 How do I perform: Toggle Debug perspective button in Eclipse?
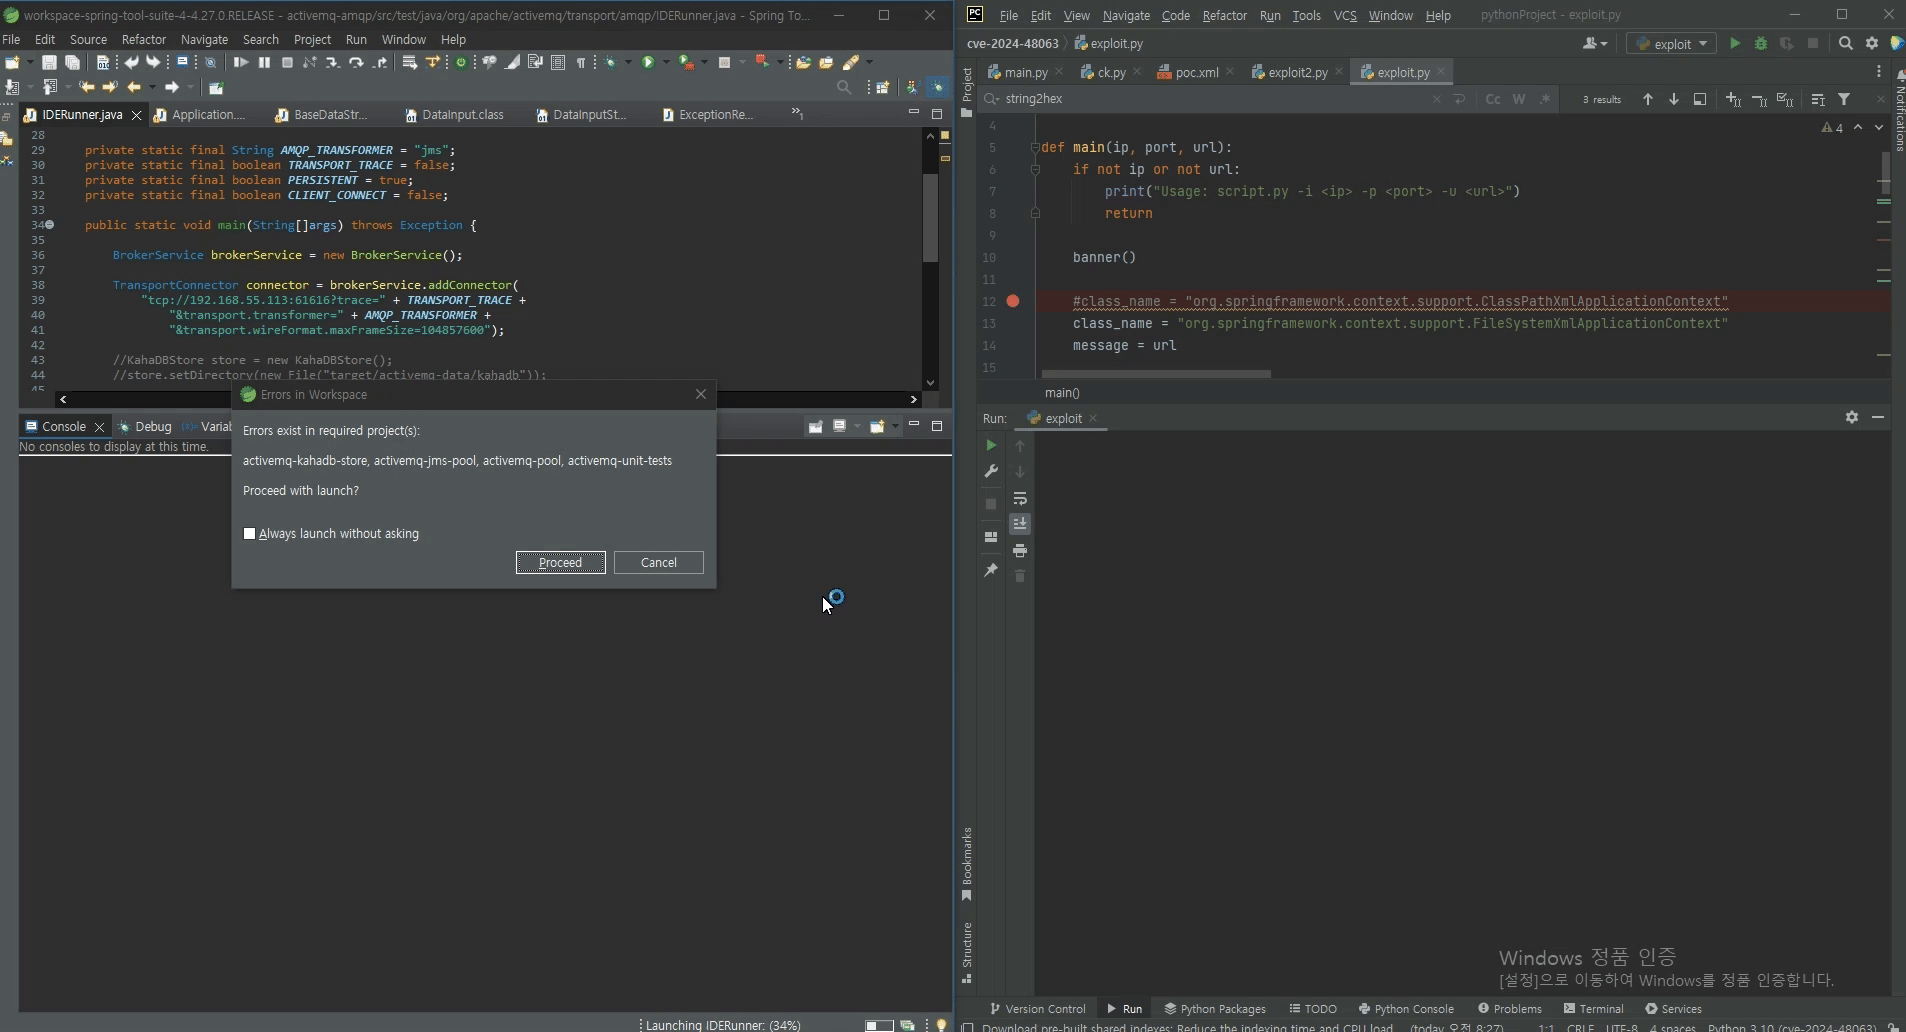(x=938, y=88)
